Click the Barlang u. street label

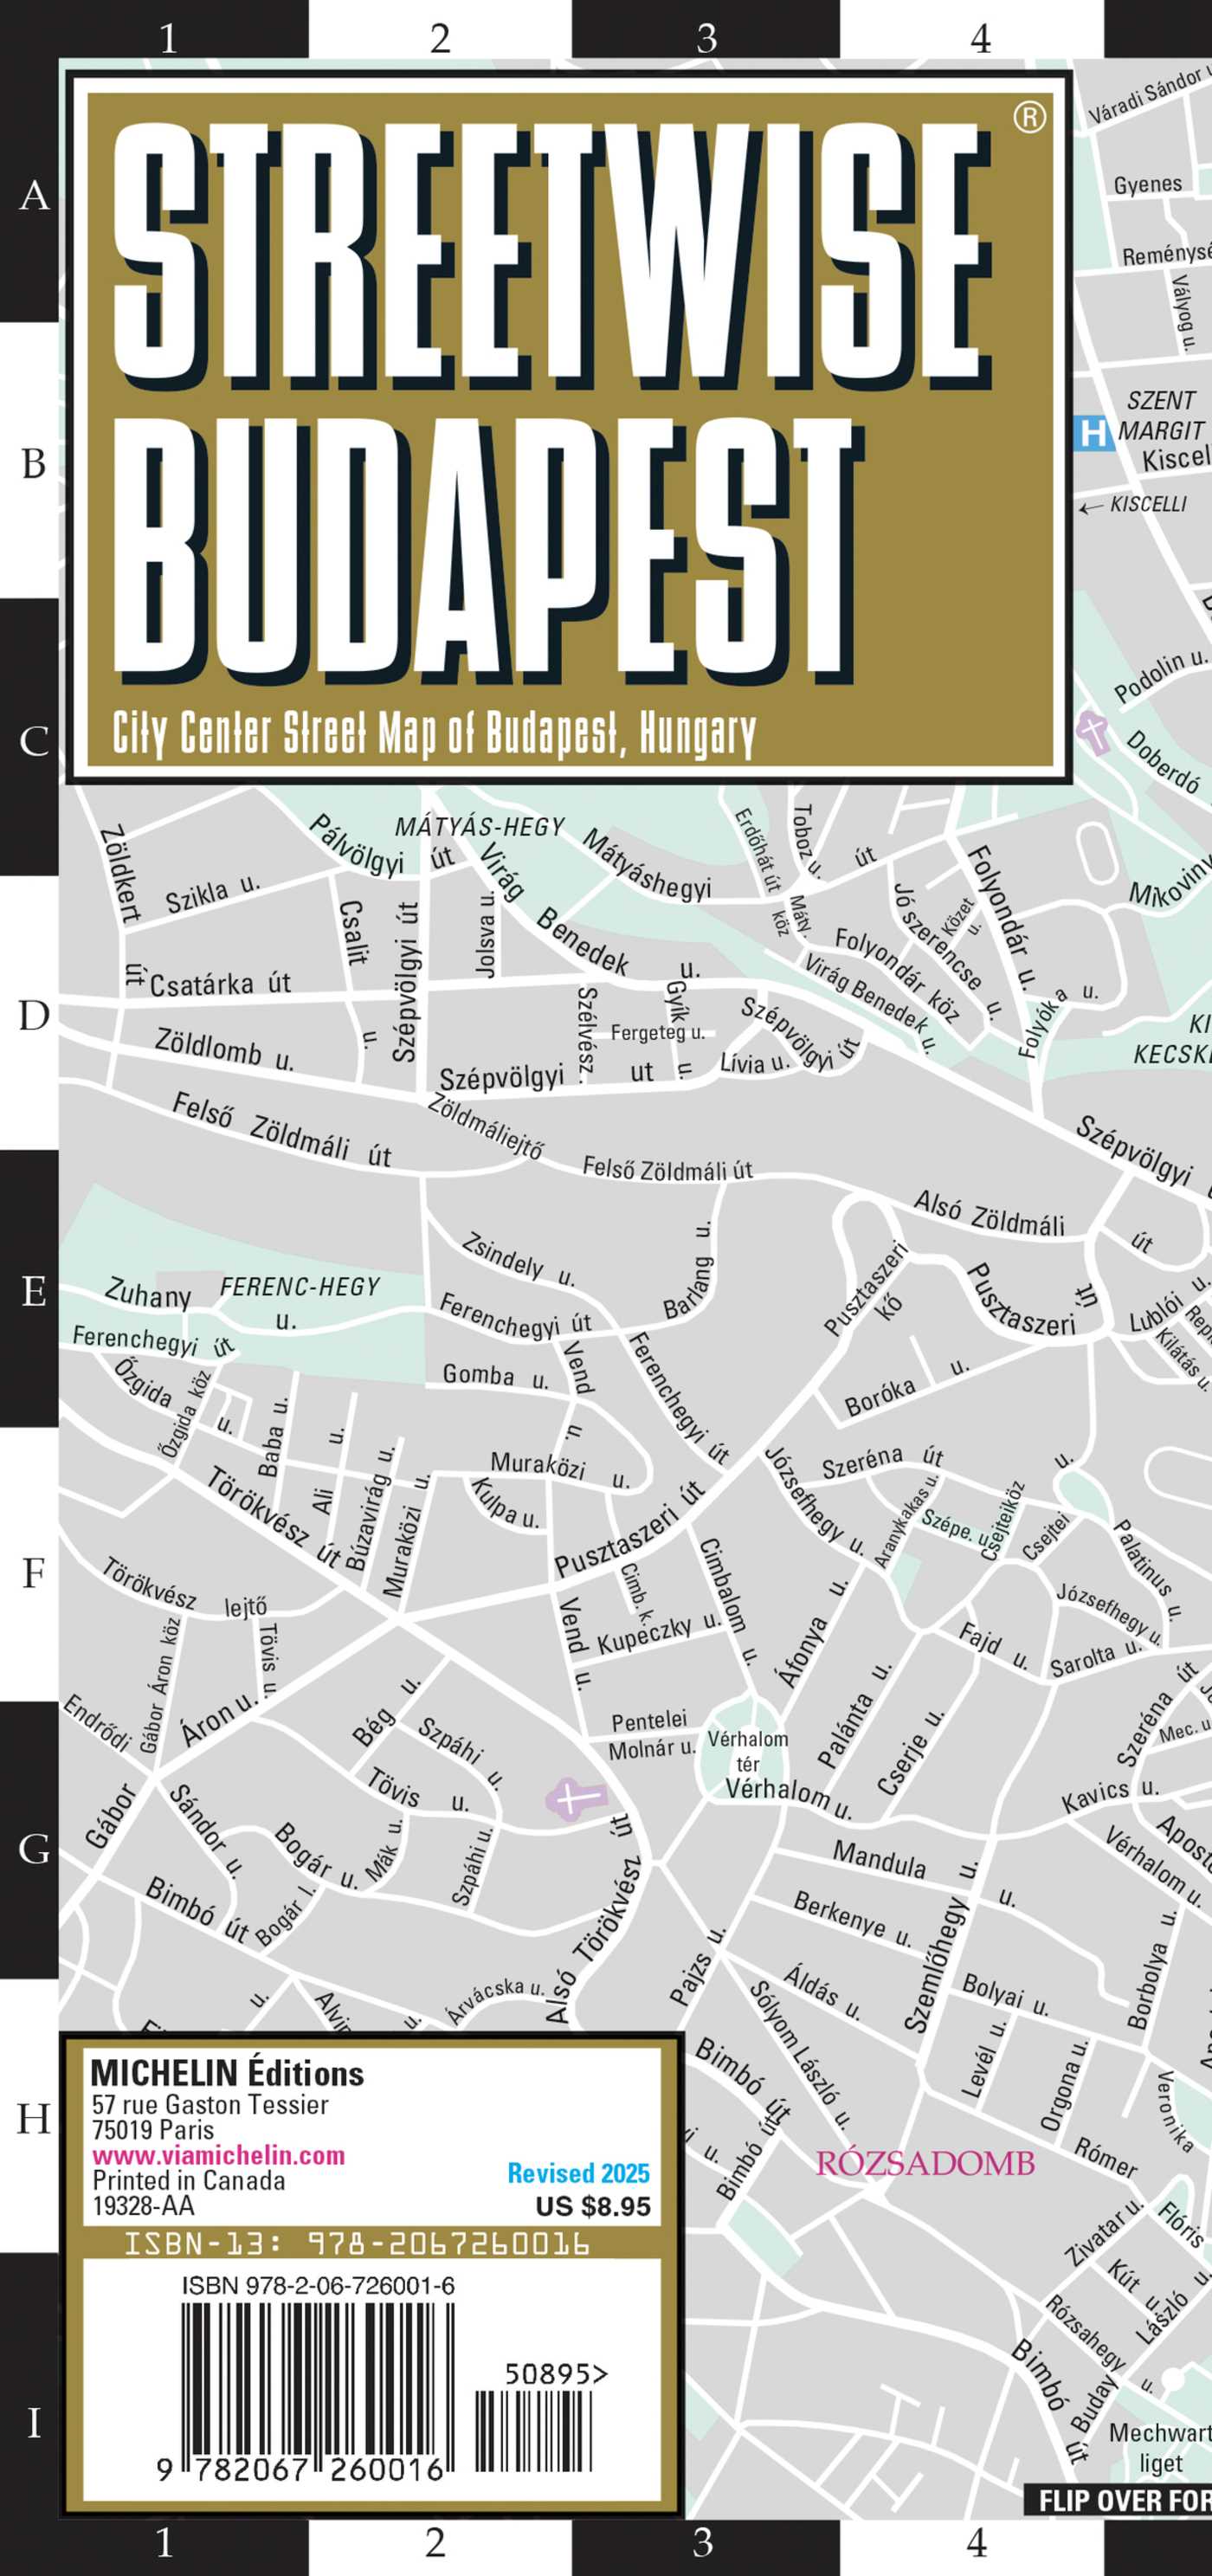[x=689, y=1270]
